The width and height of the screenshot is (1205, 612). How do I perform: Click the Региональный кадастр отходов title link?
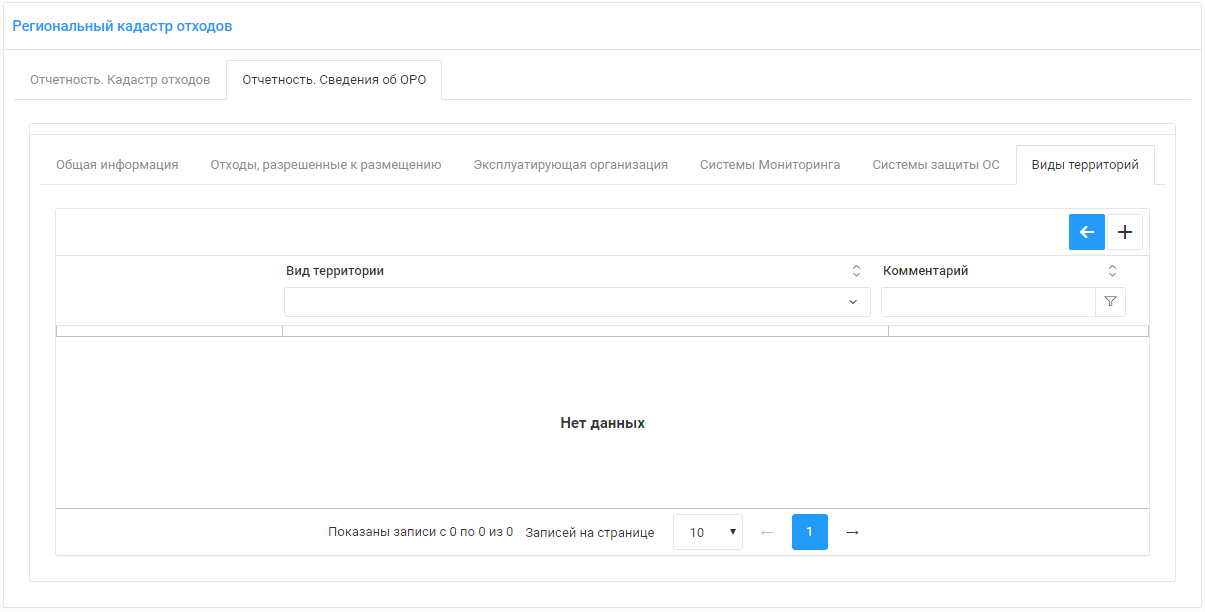point(122,26)
